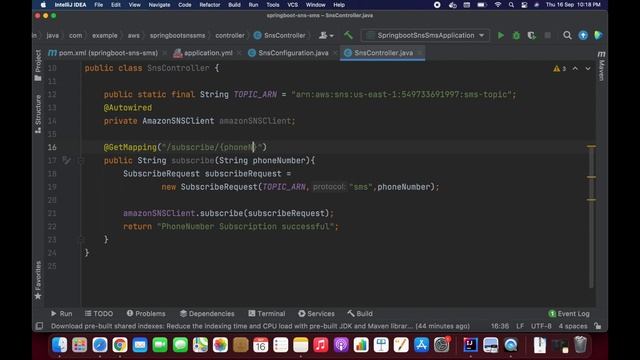
Task: Open the Problems tool window
Action: [146, 313]
